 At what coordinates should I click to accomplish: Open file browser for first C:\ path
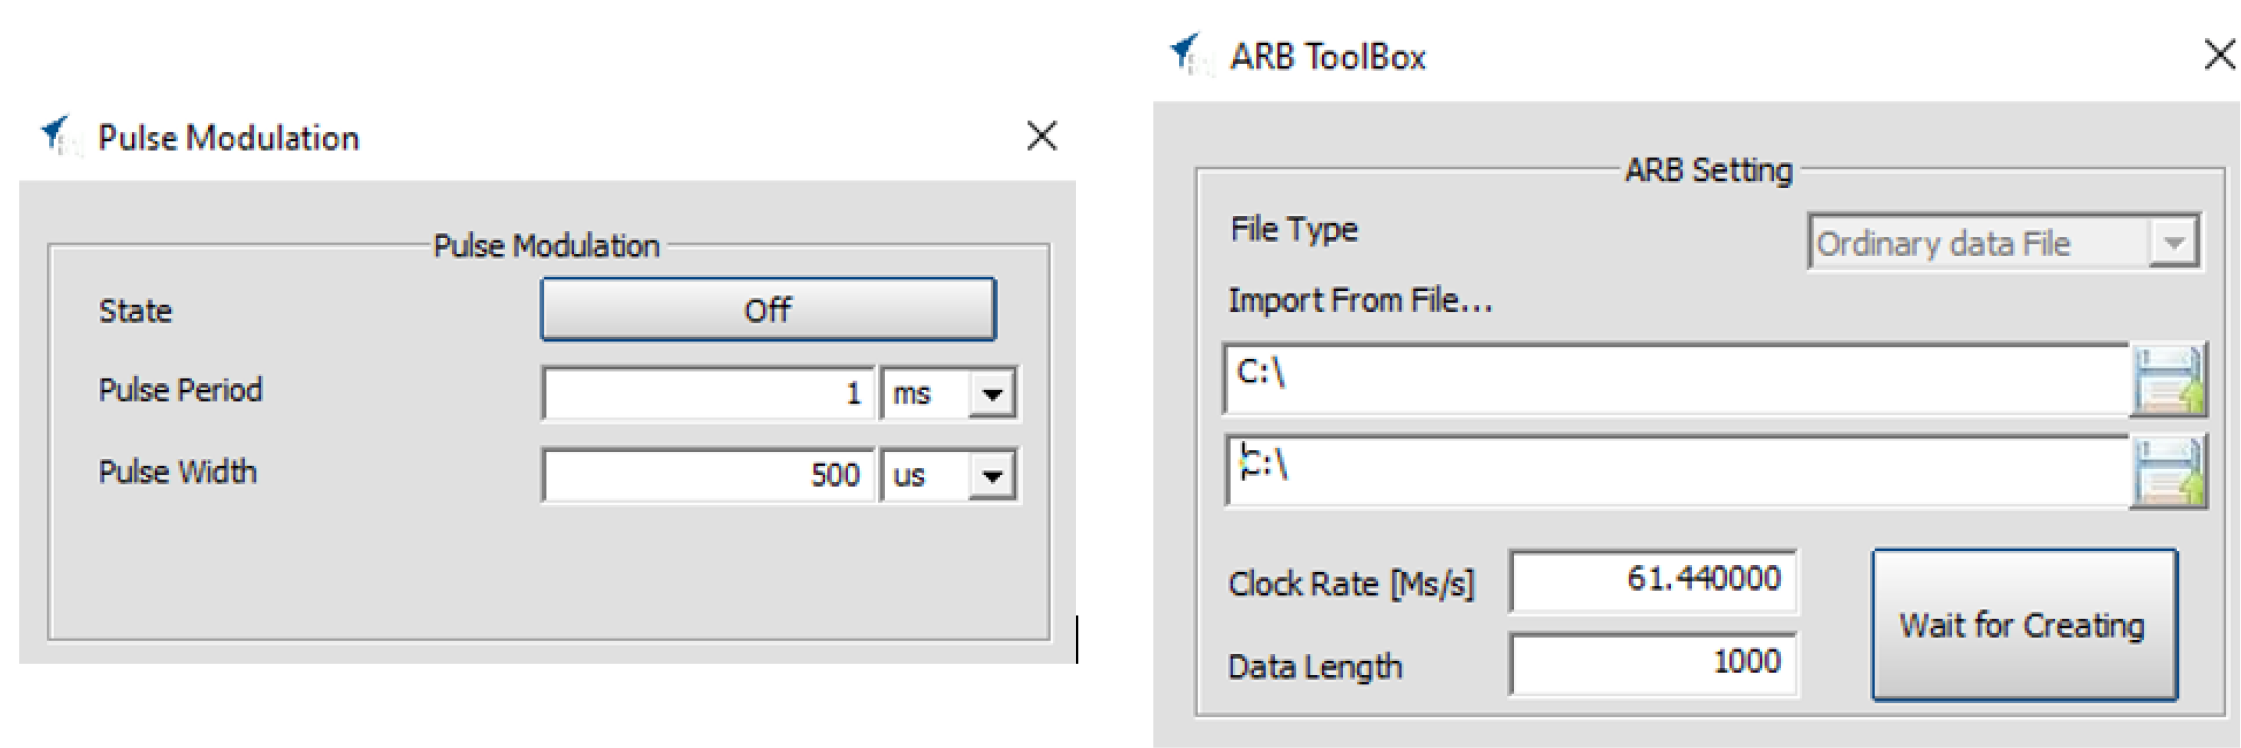2166,380
